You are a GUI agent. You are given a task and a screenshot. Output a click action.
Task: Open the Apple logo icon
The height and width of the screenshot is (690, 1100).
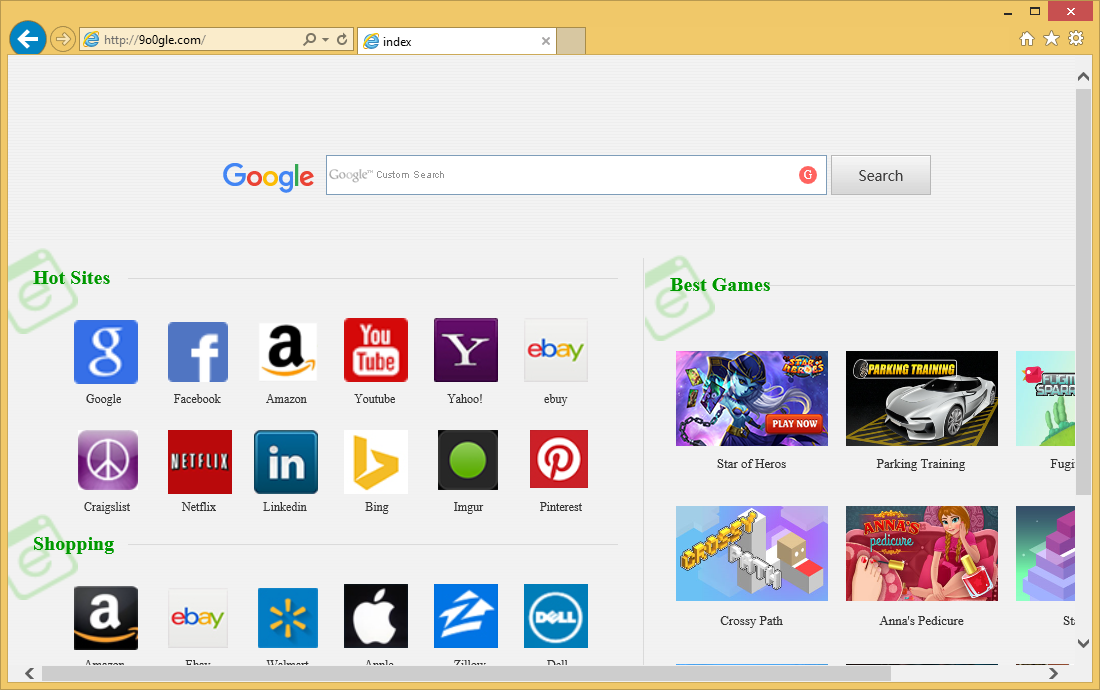376,616
